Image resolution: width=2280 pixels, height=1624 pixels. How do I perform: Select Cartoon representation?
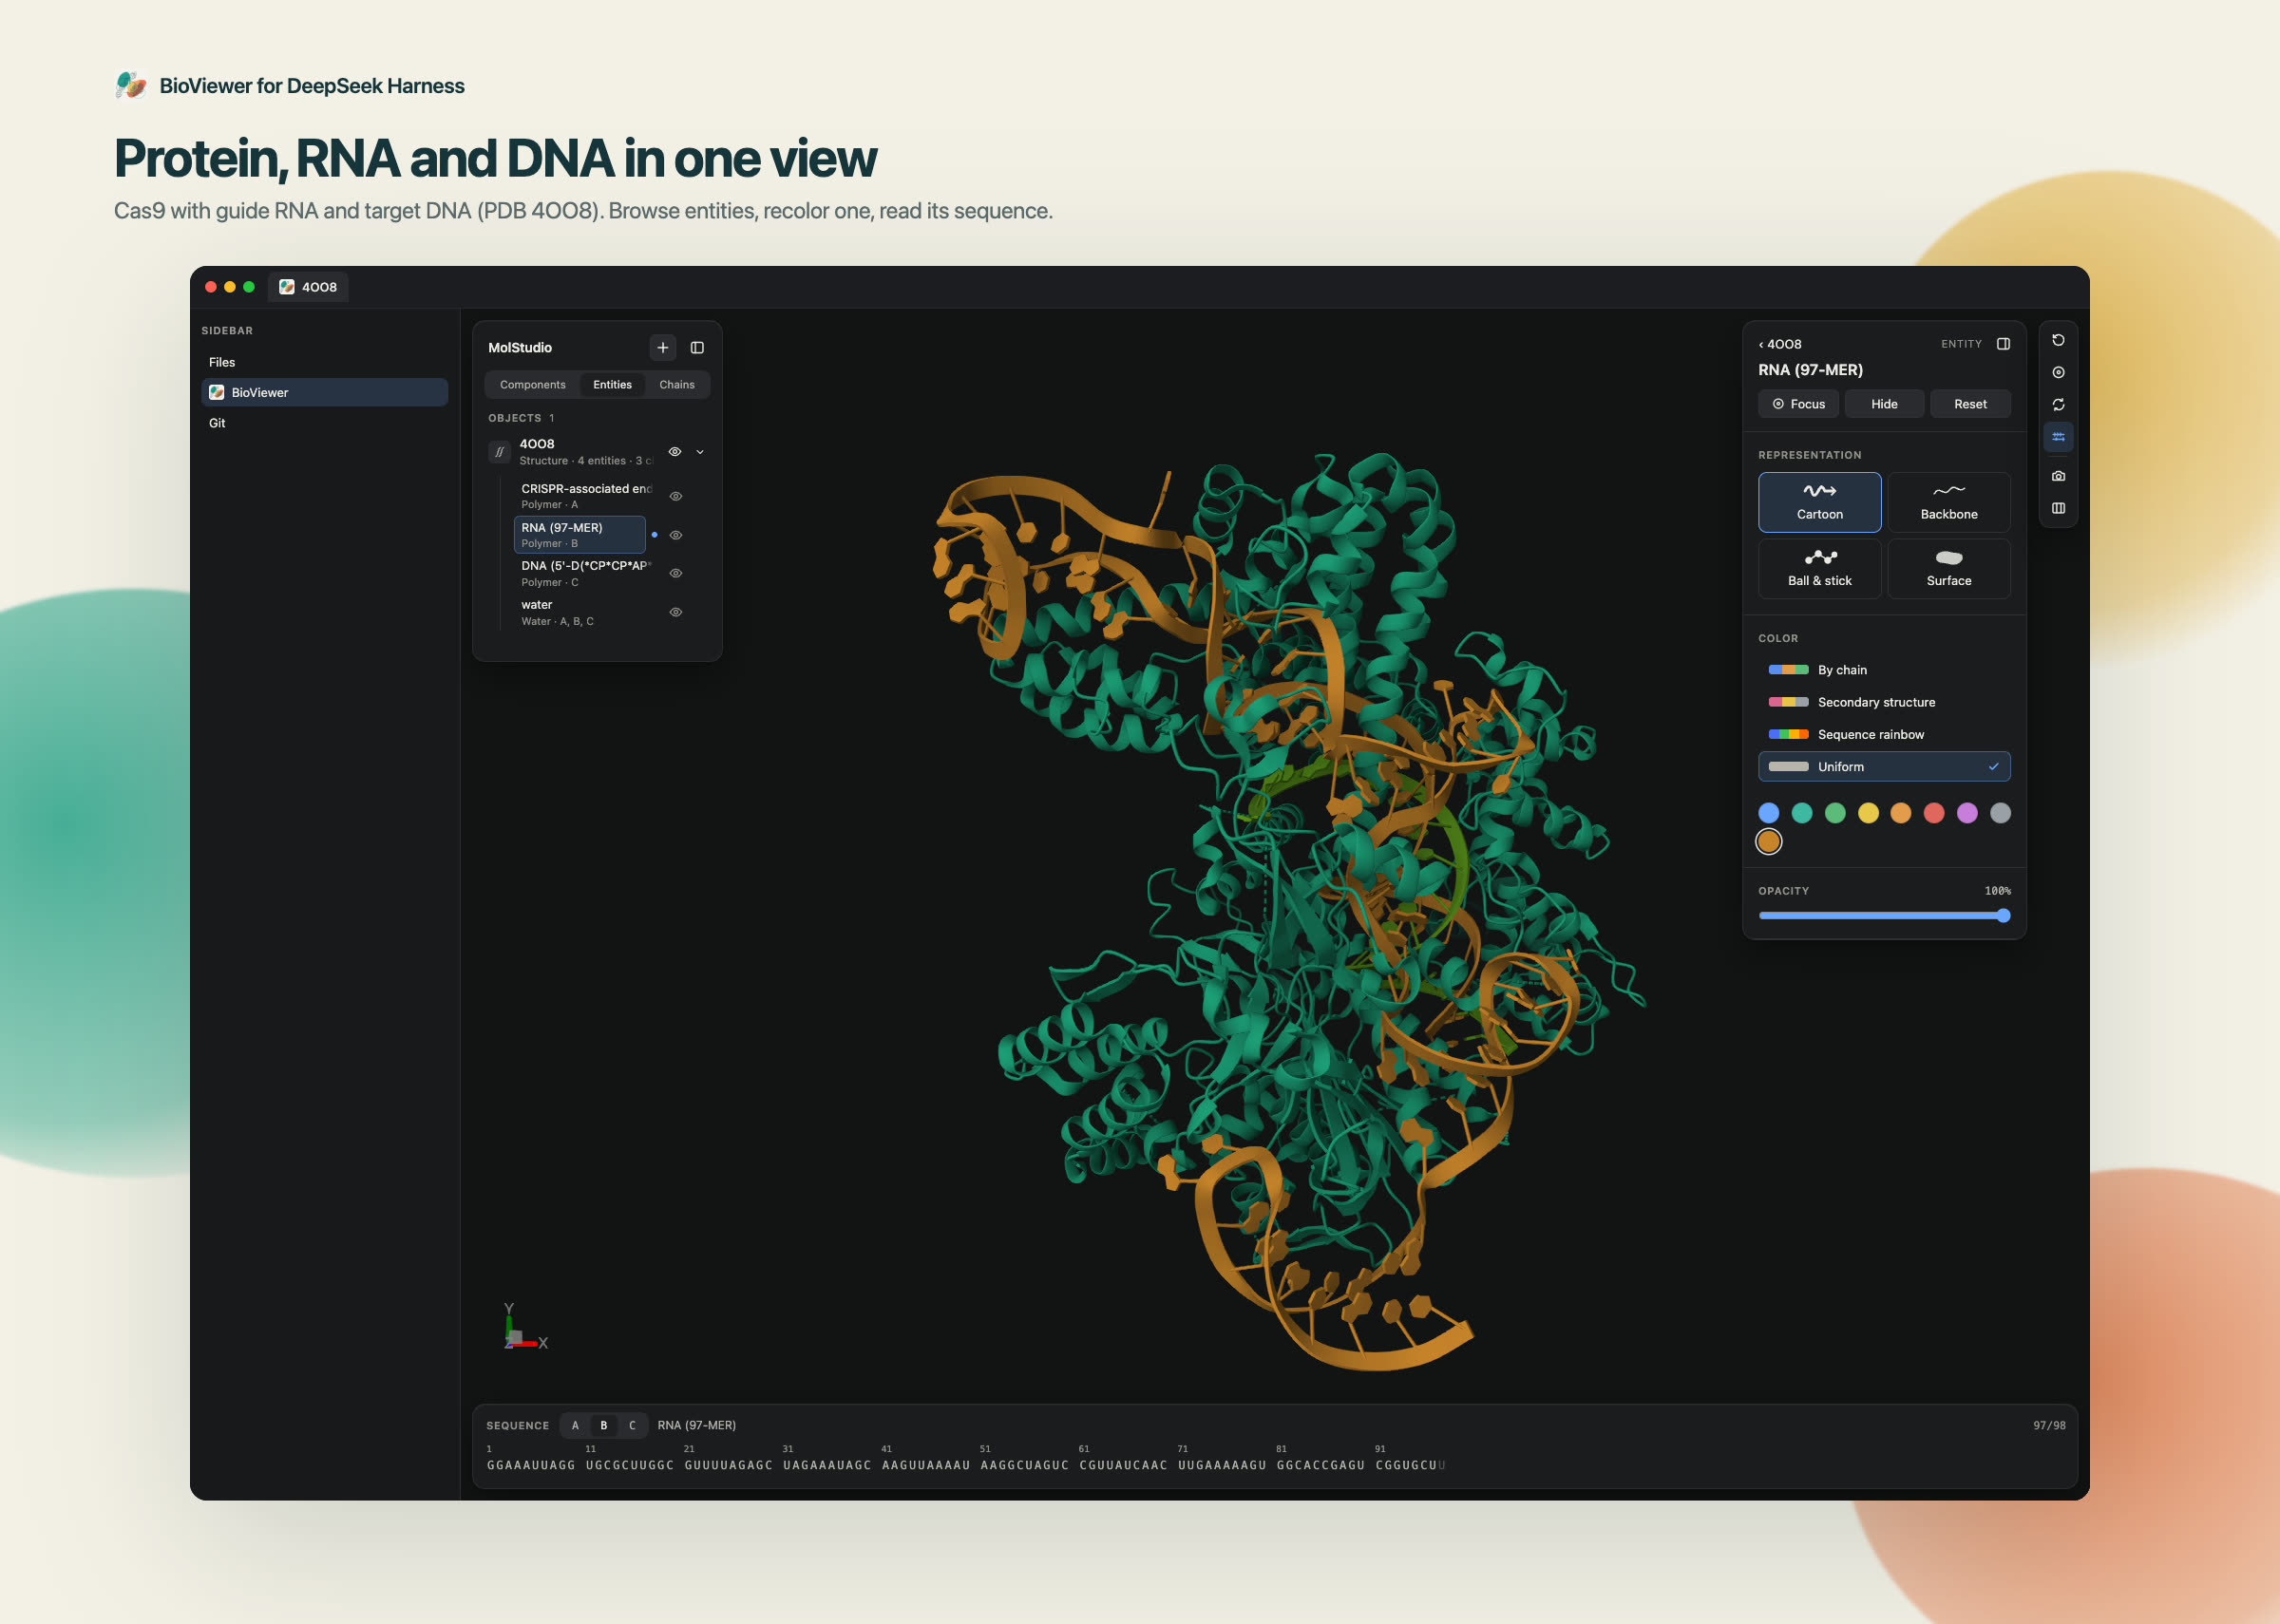point(1819,502)
